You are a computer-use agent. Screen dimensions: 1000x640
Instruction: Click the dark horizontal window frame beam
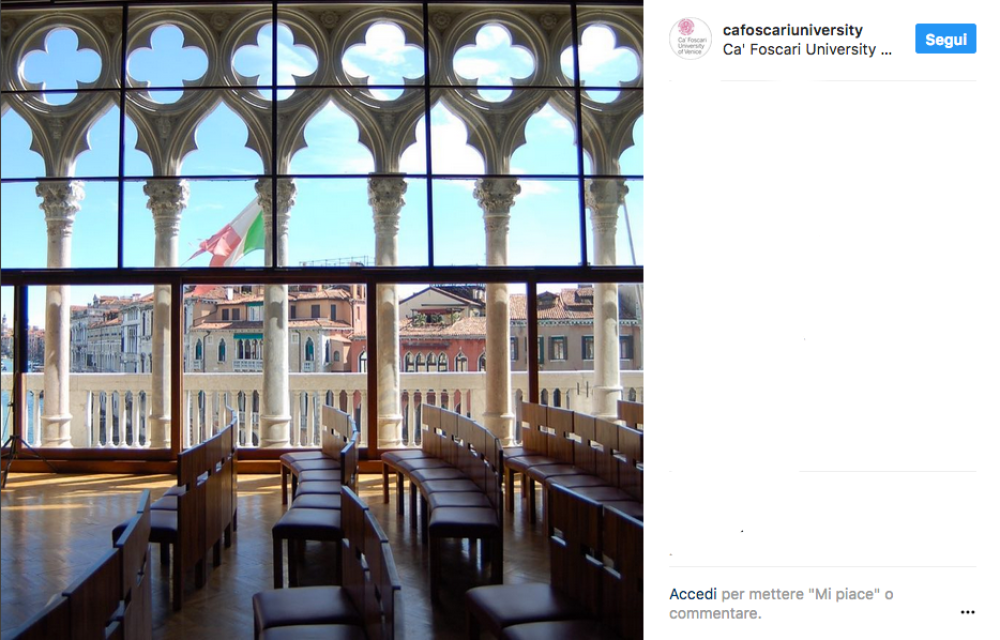pyautogui.click(x=321, y=275)
